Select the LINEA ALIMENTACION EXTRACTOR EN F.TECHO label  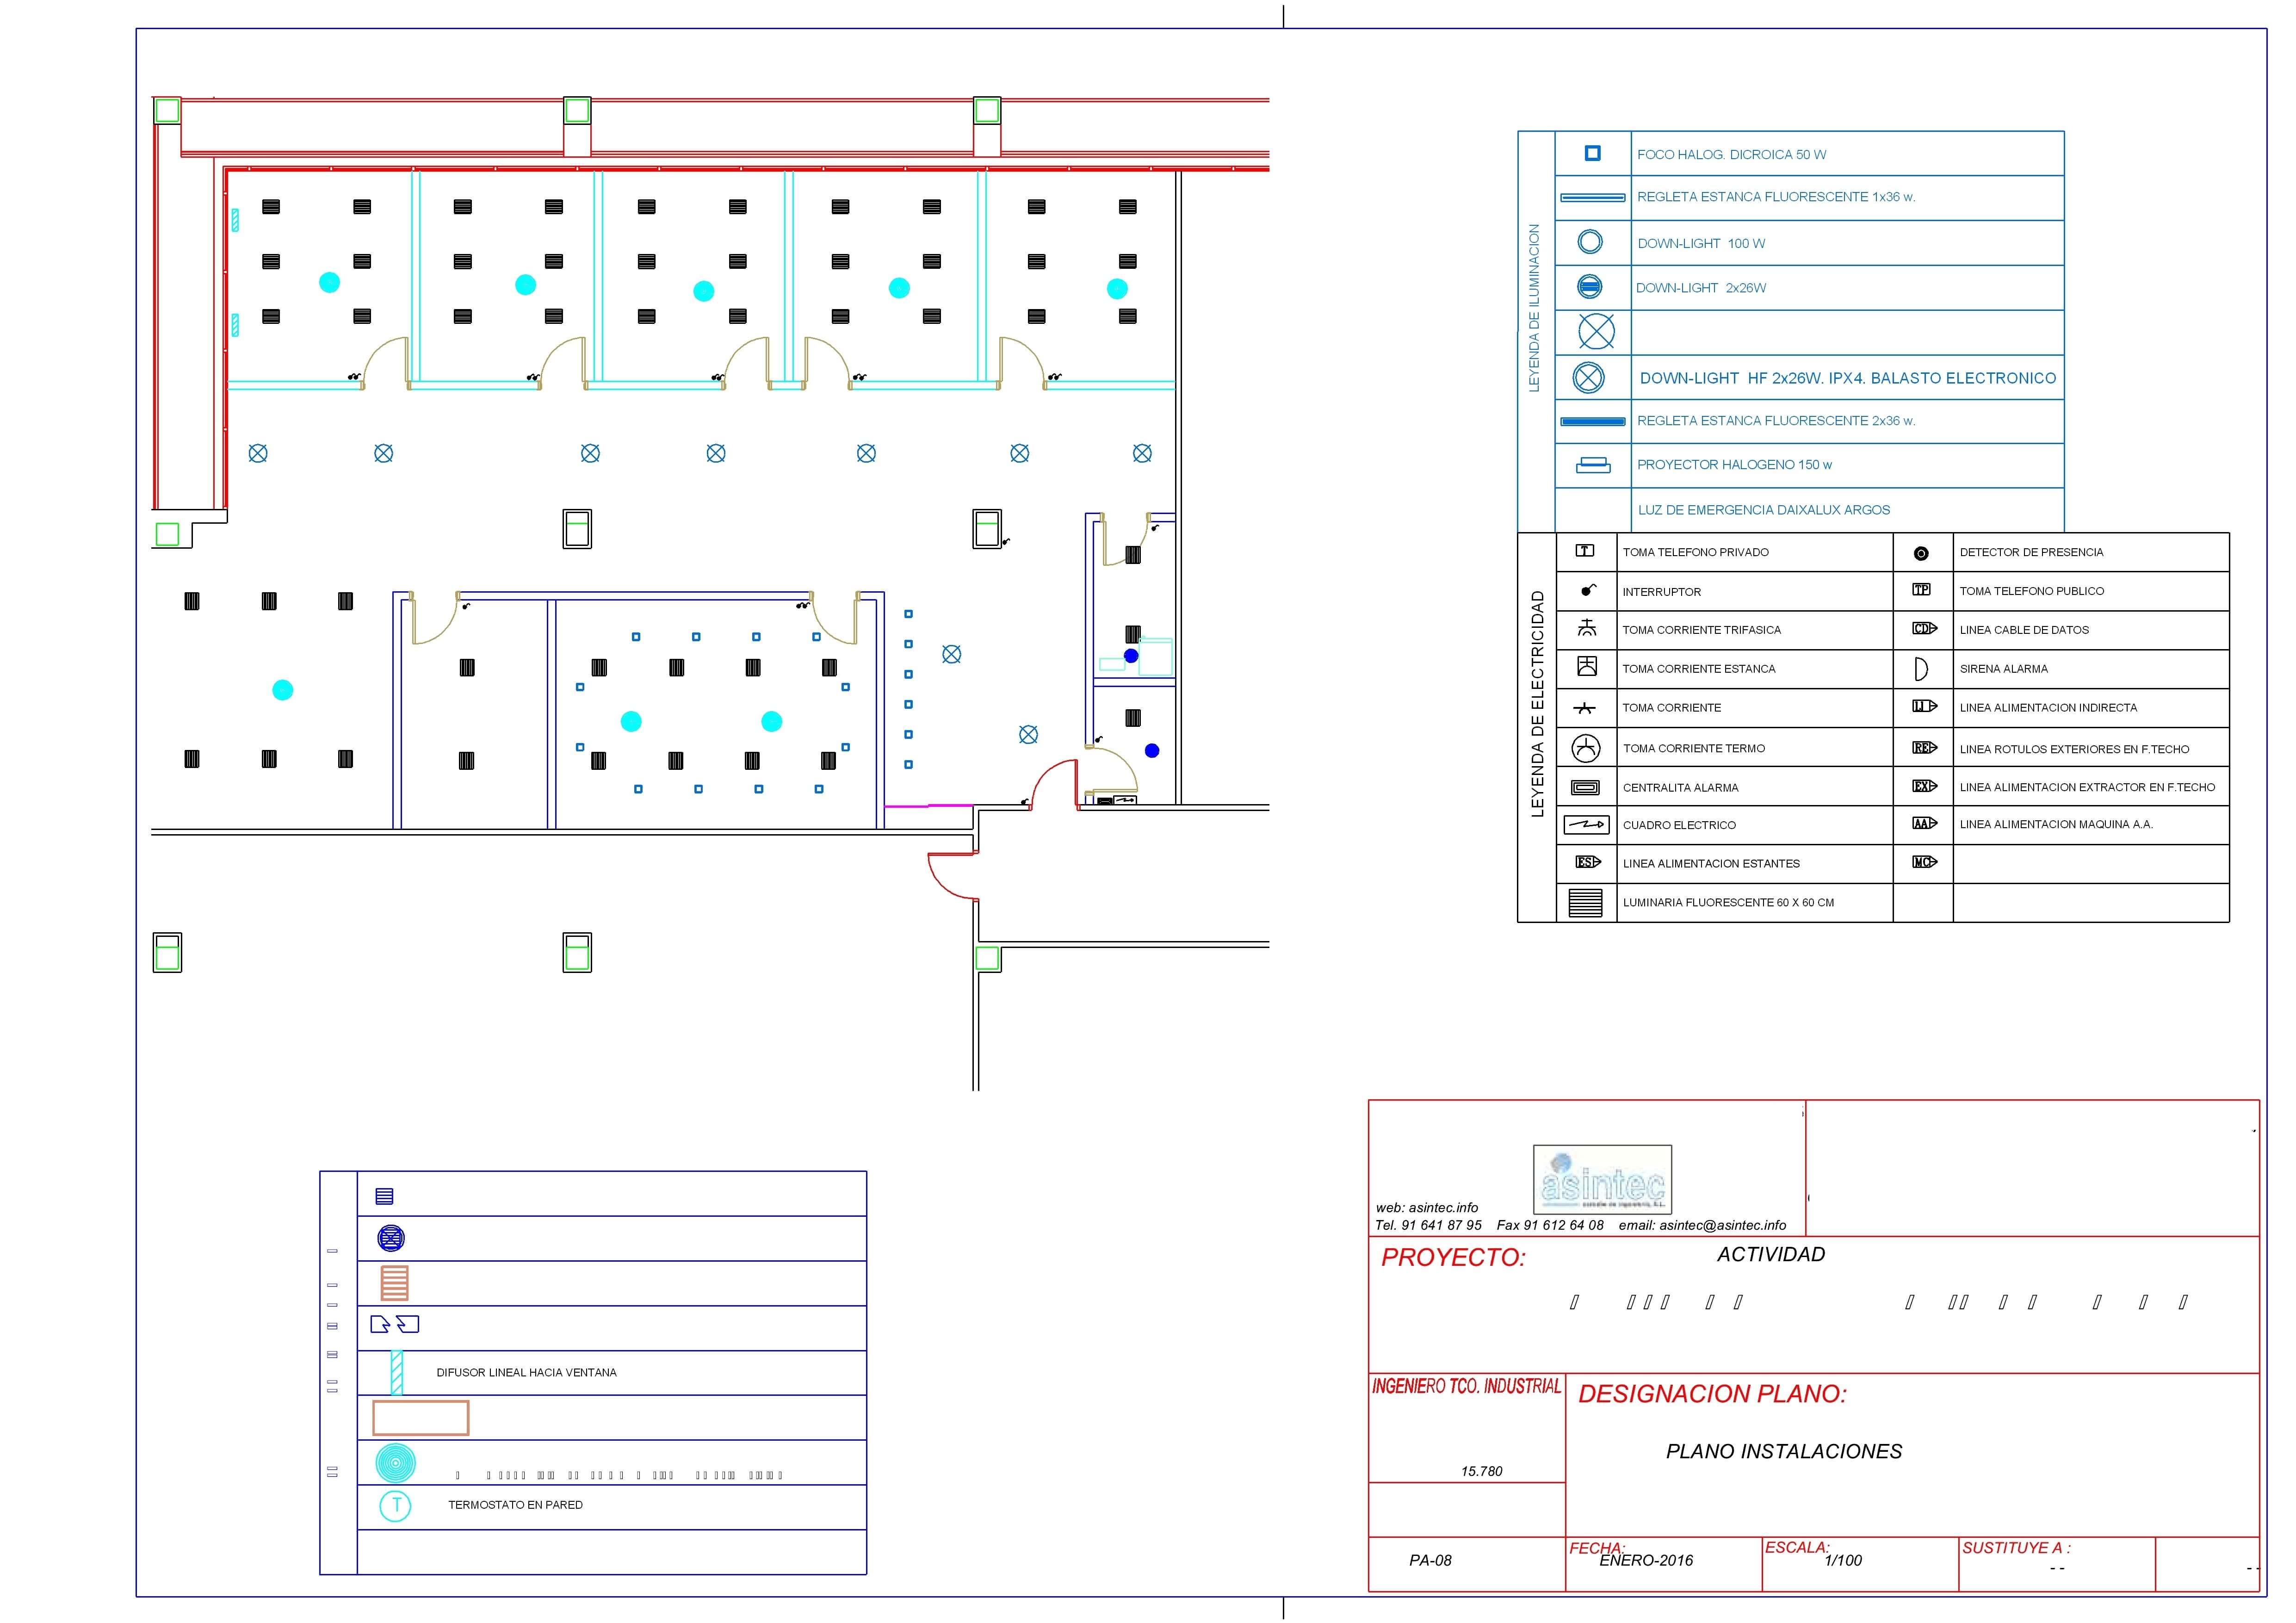(2087, 787)
